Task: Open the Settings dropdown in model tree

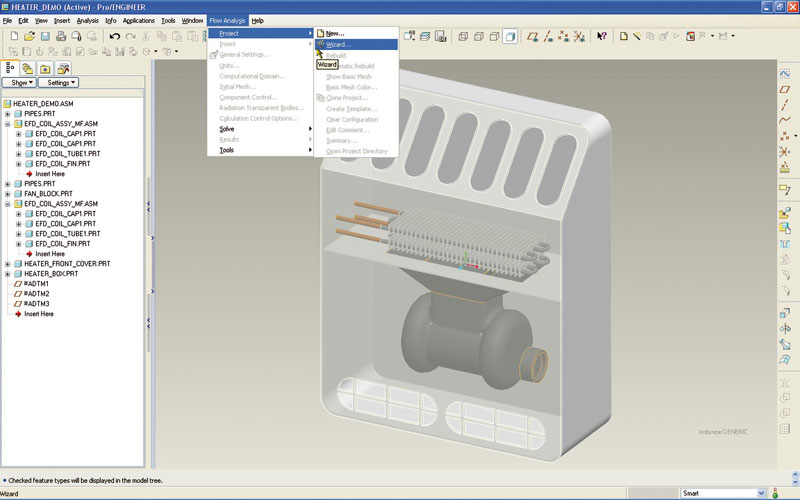Action: tap(58, 82)
